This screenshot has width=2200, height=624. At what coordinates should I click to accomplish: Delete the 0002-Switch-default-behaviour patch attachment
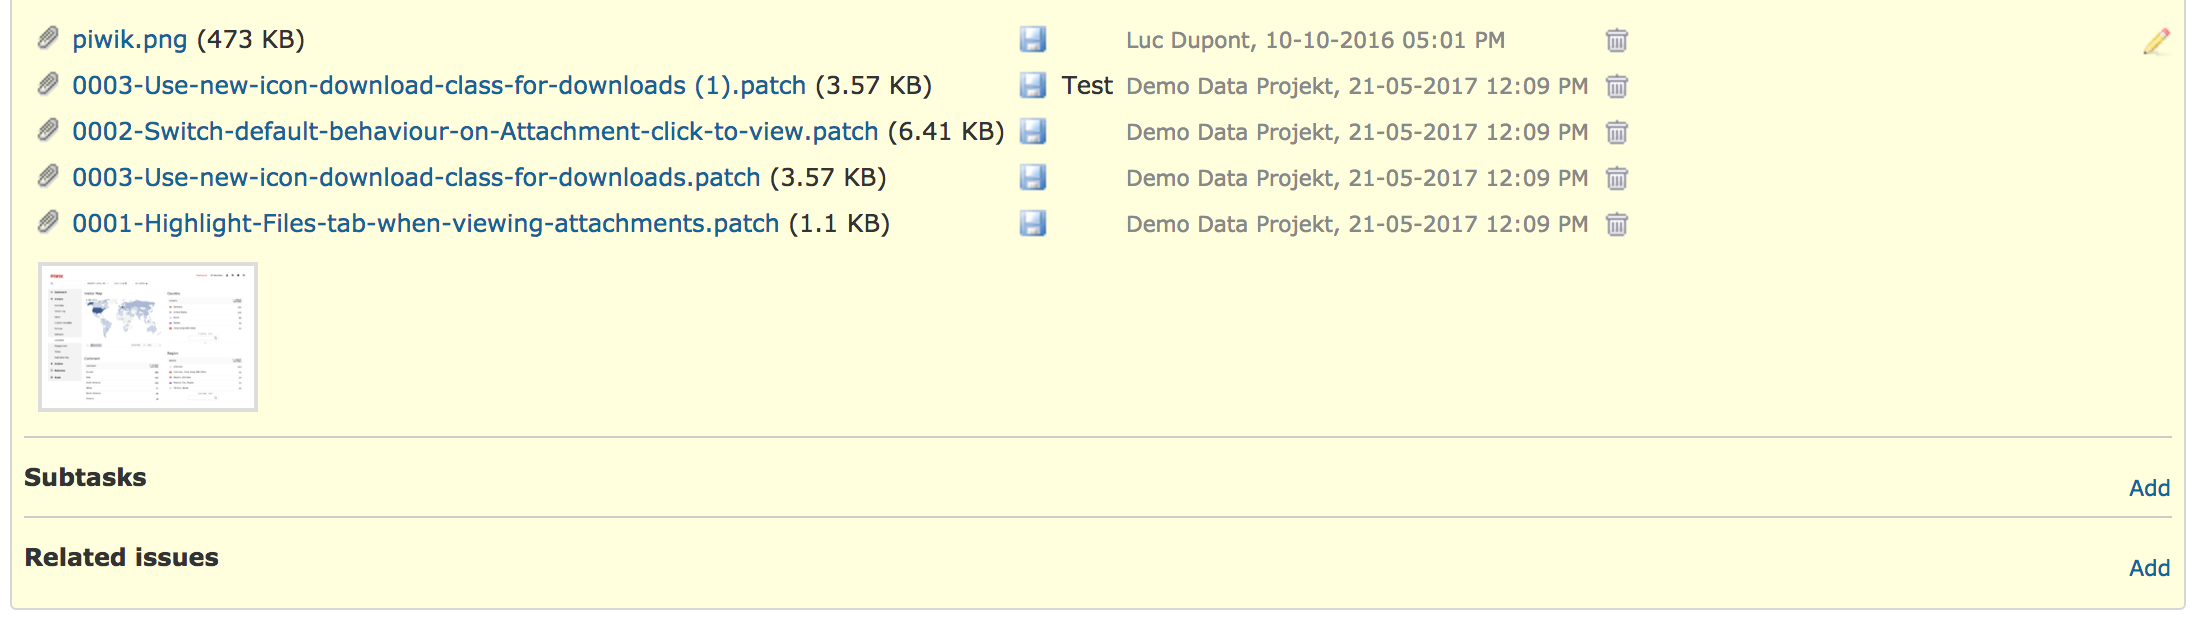1617,132
